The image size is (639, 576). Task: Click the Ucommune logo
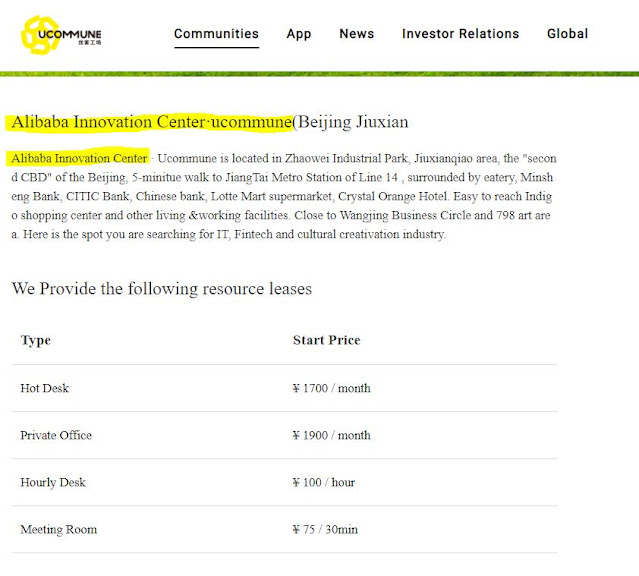point(61,35)
